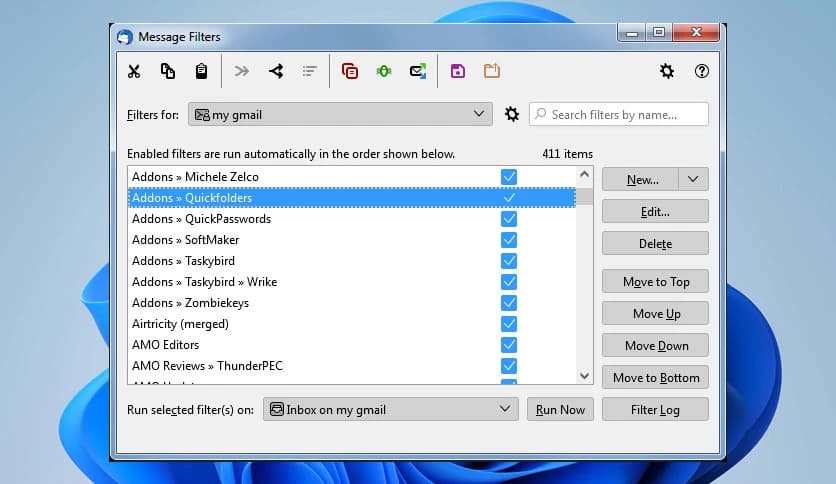Select 'Addons » Quickfolders' filter row
The image size is (836, 484).
click(352, 198)
